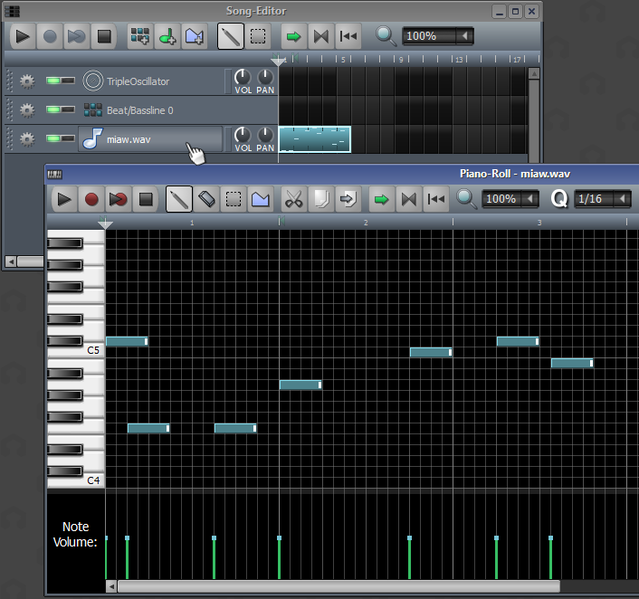Play the song in Song-Editor
639x599 pixels.
(x=22, y=37)
